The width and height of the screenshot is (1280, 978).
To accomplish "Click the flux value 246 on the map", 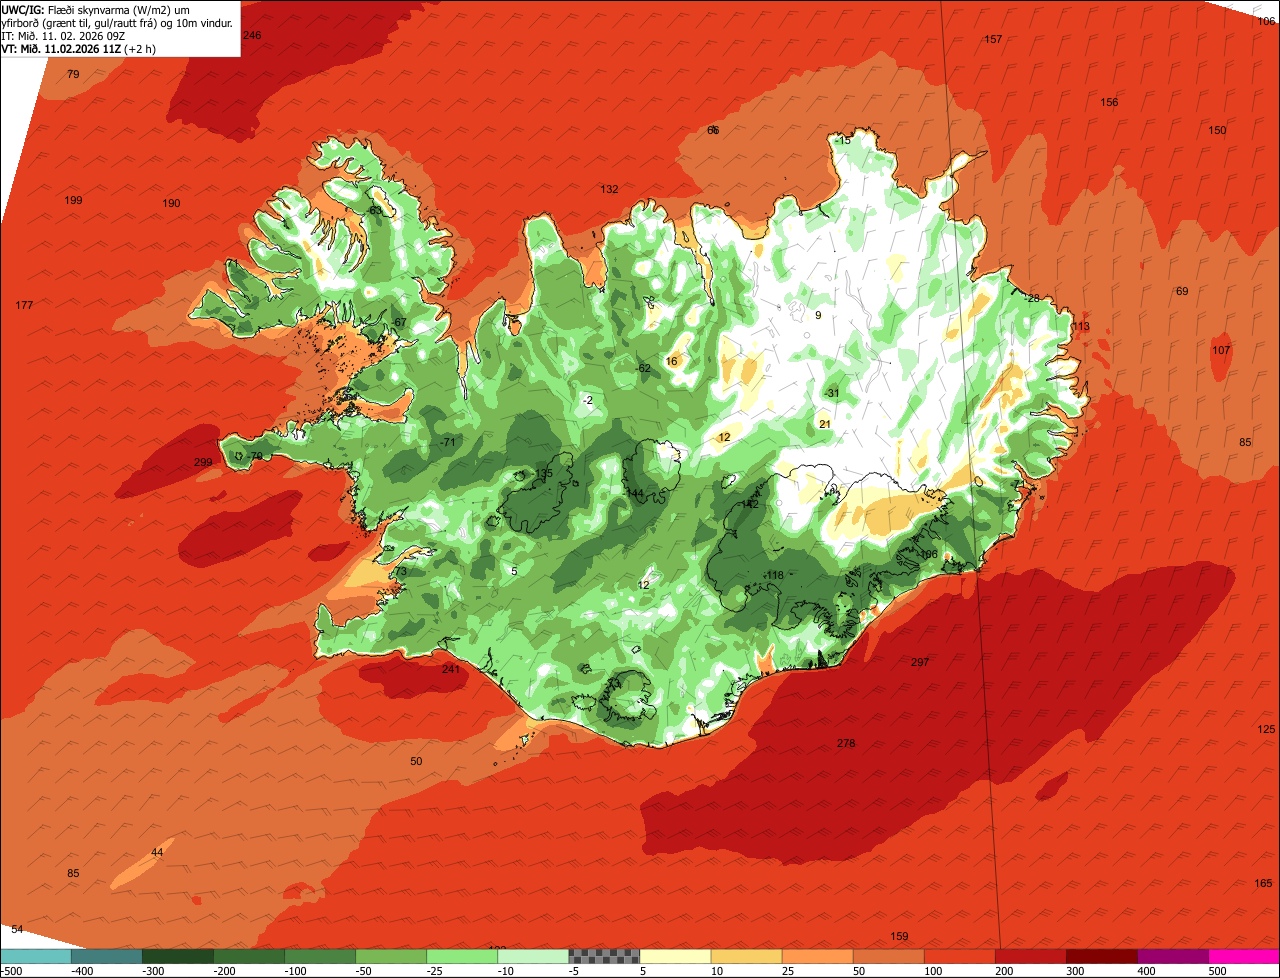I will pyautogui.click(x=252, y=35).
